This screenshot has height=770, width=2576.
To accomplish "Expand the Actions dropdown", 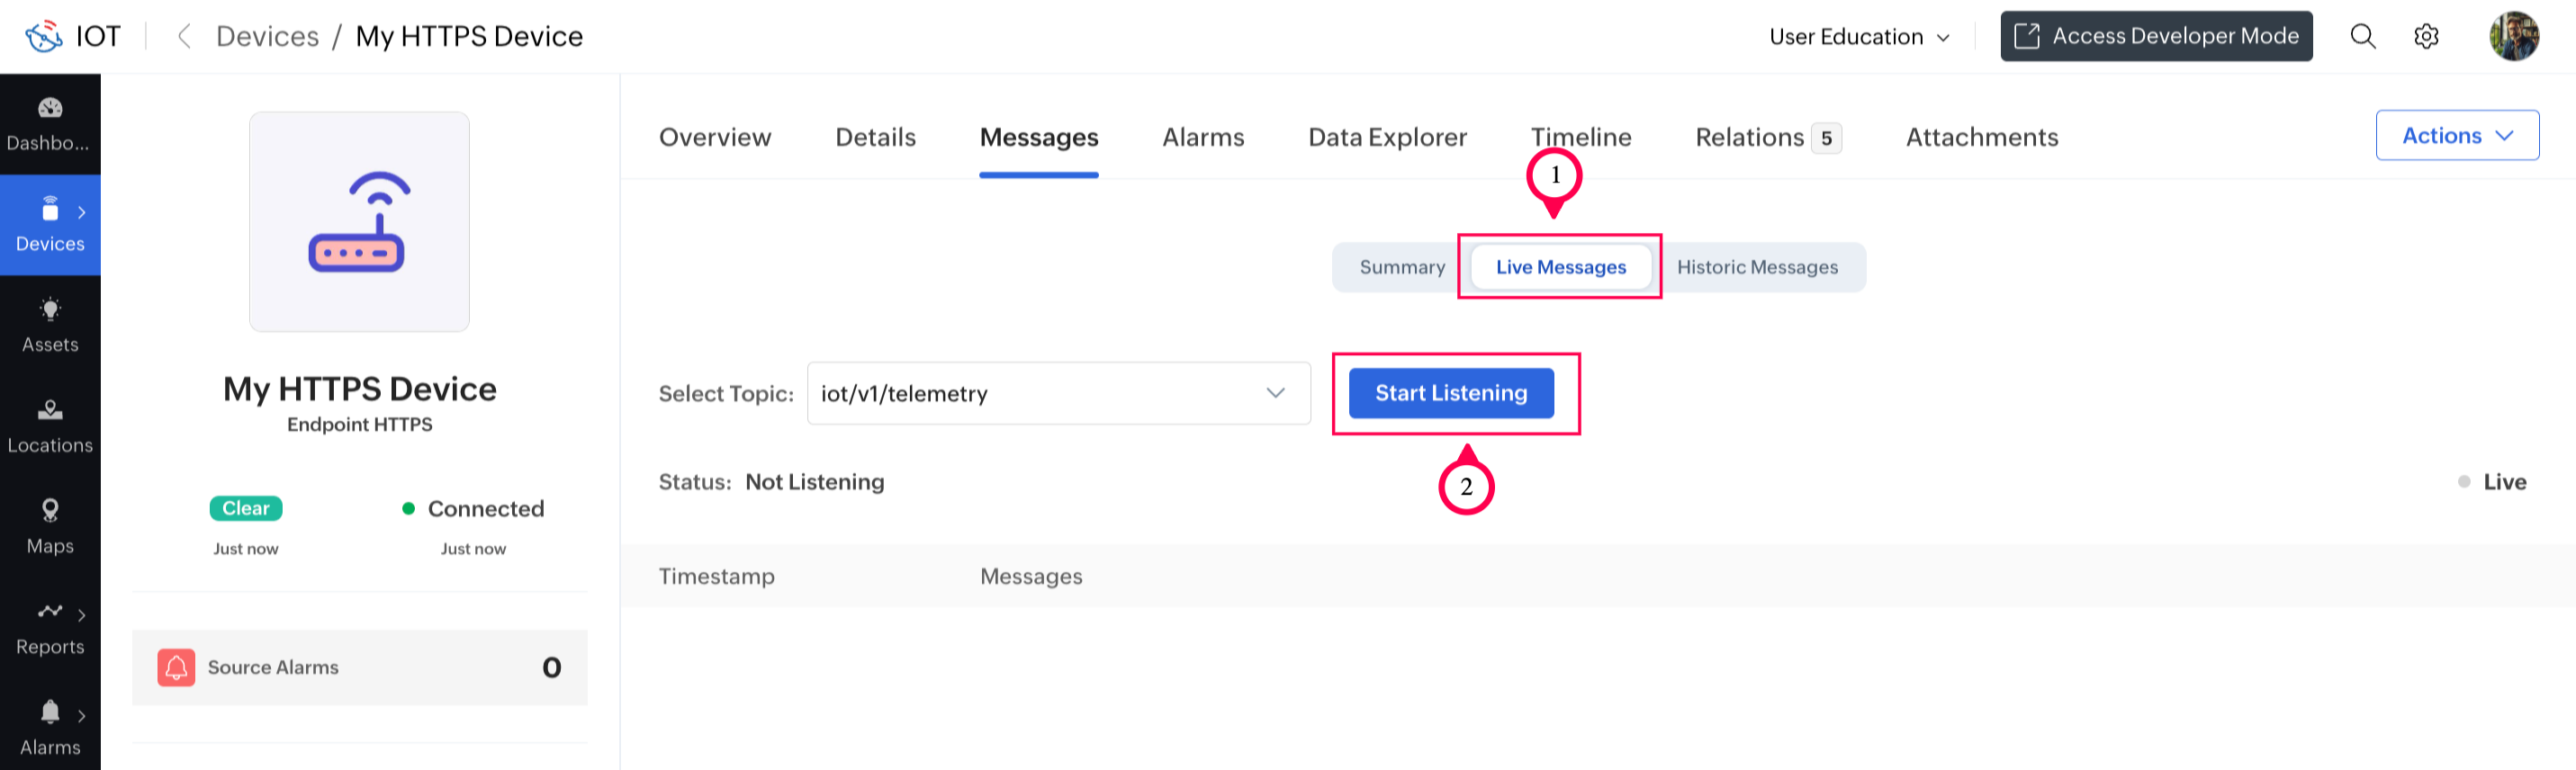I will pos(2456,136).
